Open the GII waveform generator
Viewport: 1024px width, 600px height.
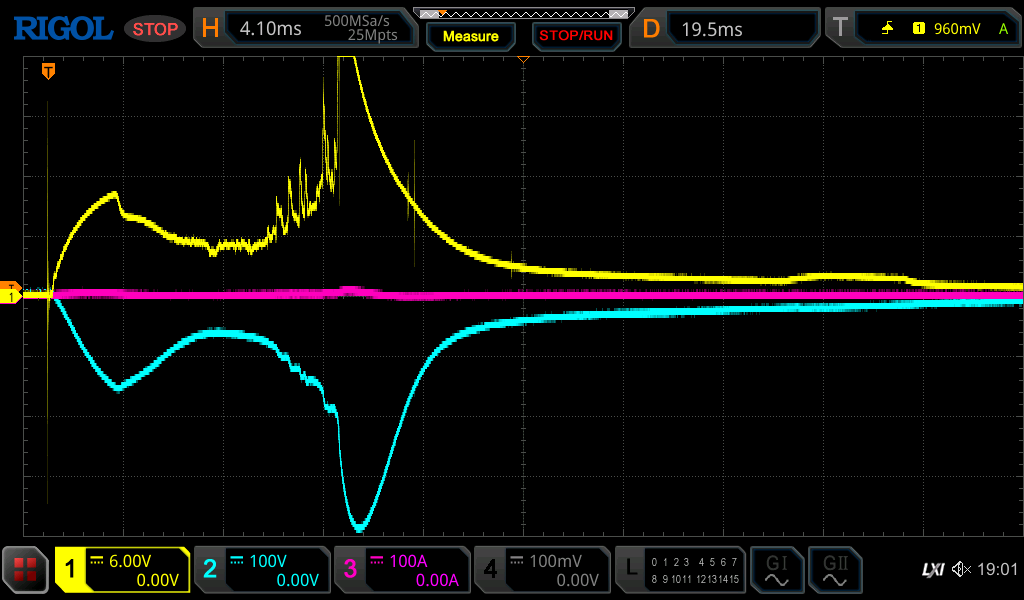835,570
